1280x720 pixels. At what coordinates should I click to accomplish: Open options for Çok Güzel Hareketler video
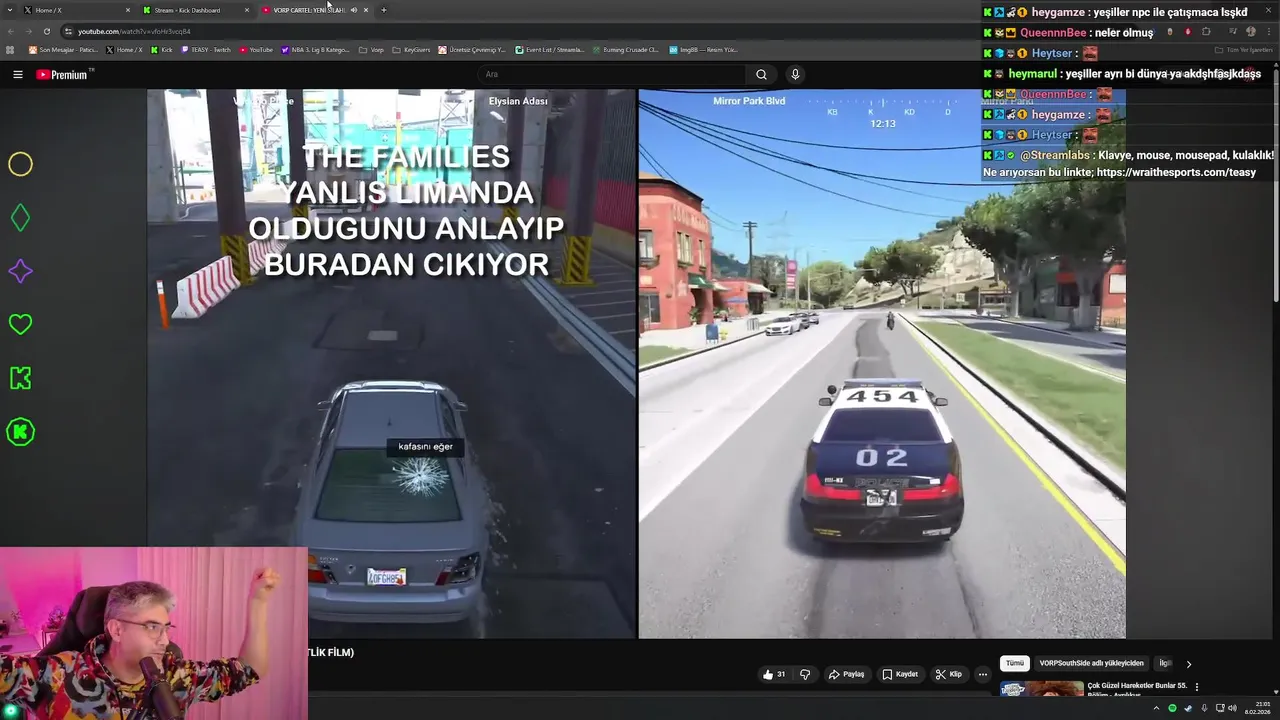pos(1196,687)
